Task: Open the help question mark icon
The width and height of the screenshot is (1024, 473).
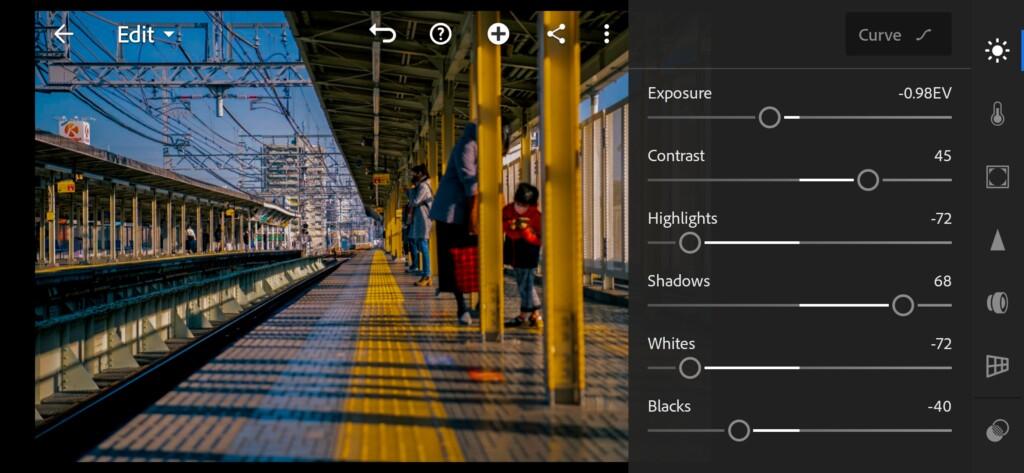Action: (x=441, y=34)
